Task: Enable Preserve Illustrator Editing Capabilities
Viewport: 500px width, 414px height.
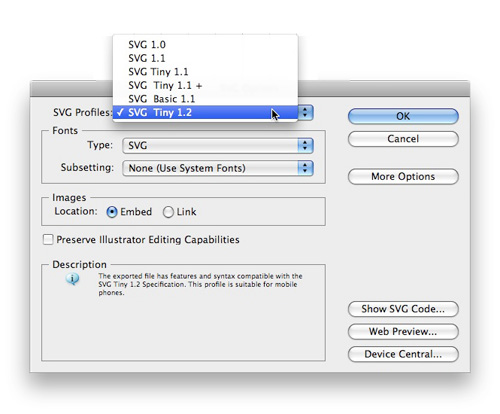Action: pyautogui.click(x=48, y=239)
